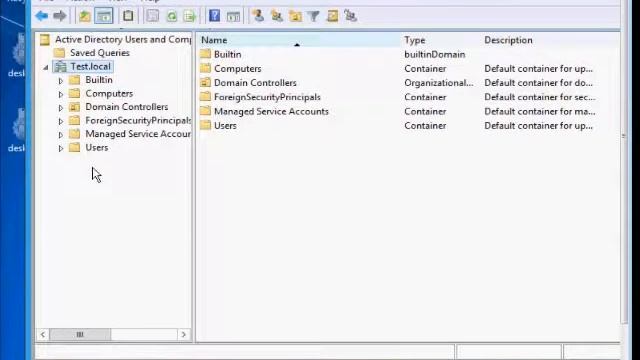
Task: Select the Computers row in the list
Action: click(238, 69)
